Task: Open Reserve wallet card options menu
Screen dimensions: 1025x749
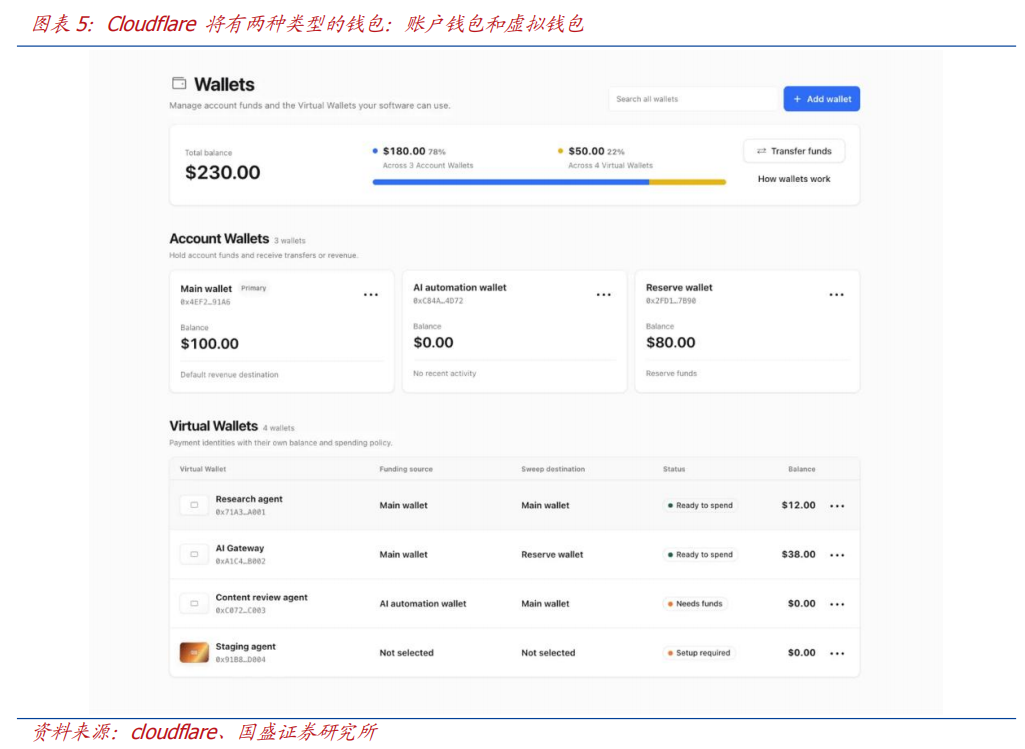Action: click(836, 295)
